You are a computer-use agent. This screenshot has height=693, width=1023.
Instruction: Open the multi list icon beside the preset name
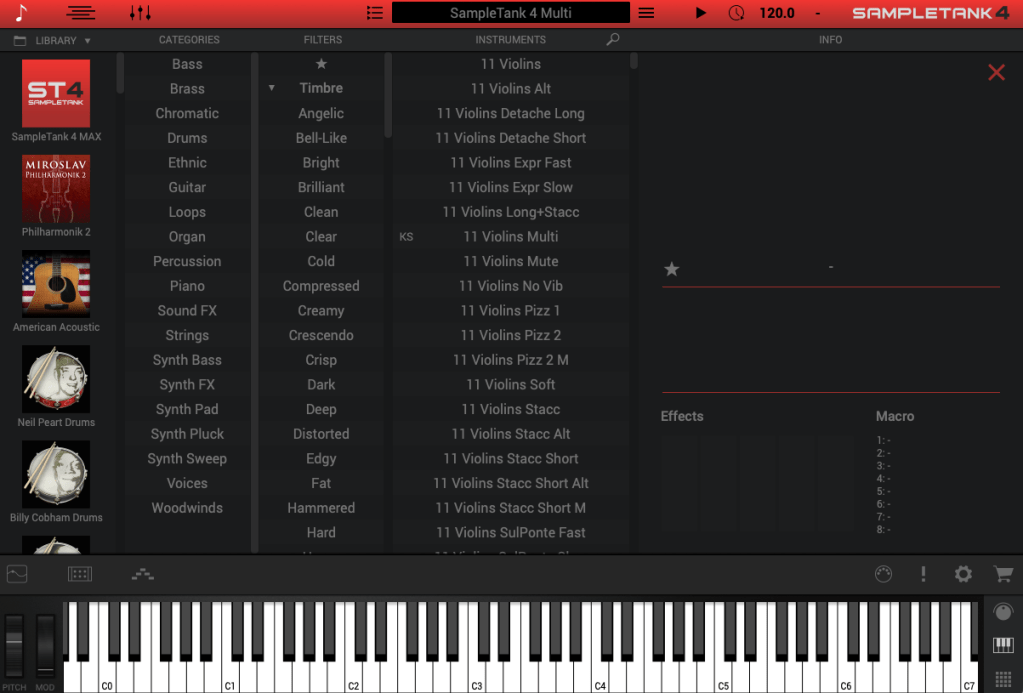375,13
